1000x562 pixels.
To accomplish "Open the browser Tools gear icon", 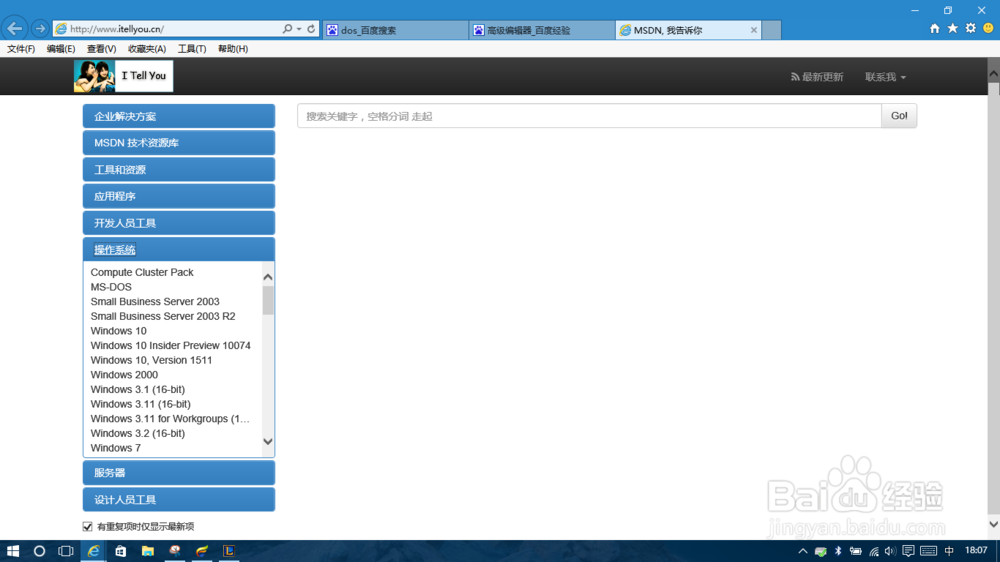I will (x=970, y=28).
